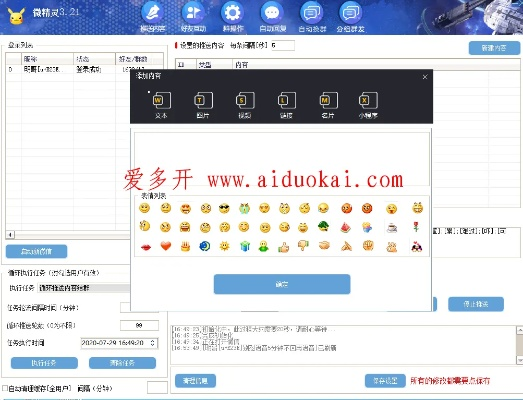Insert the coffee cup emoji

pos(391,228)
